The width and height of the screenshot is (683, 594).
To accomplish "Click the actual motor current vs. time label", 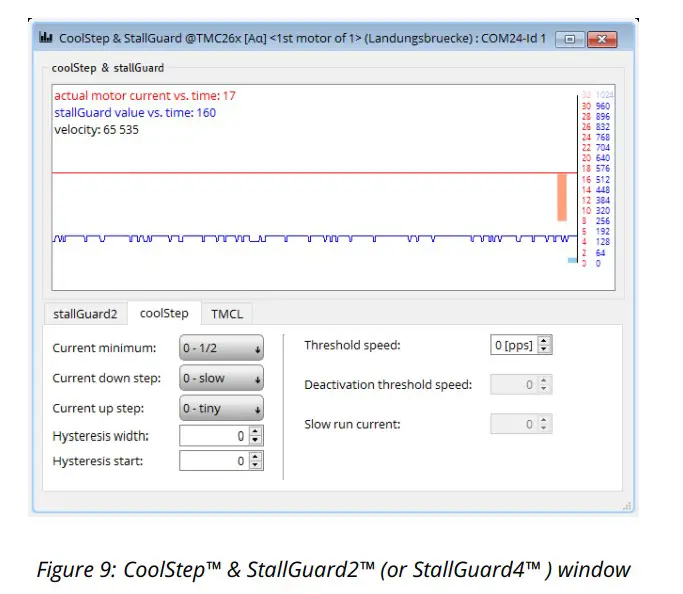I will click(x=145, y=95).
